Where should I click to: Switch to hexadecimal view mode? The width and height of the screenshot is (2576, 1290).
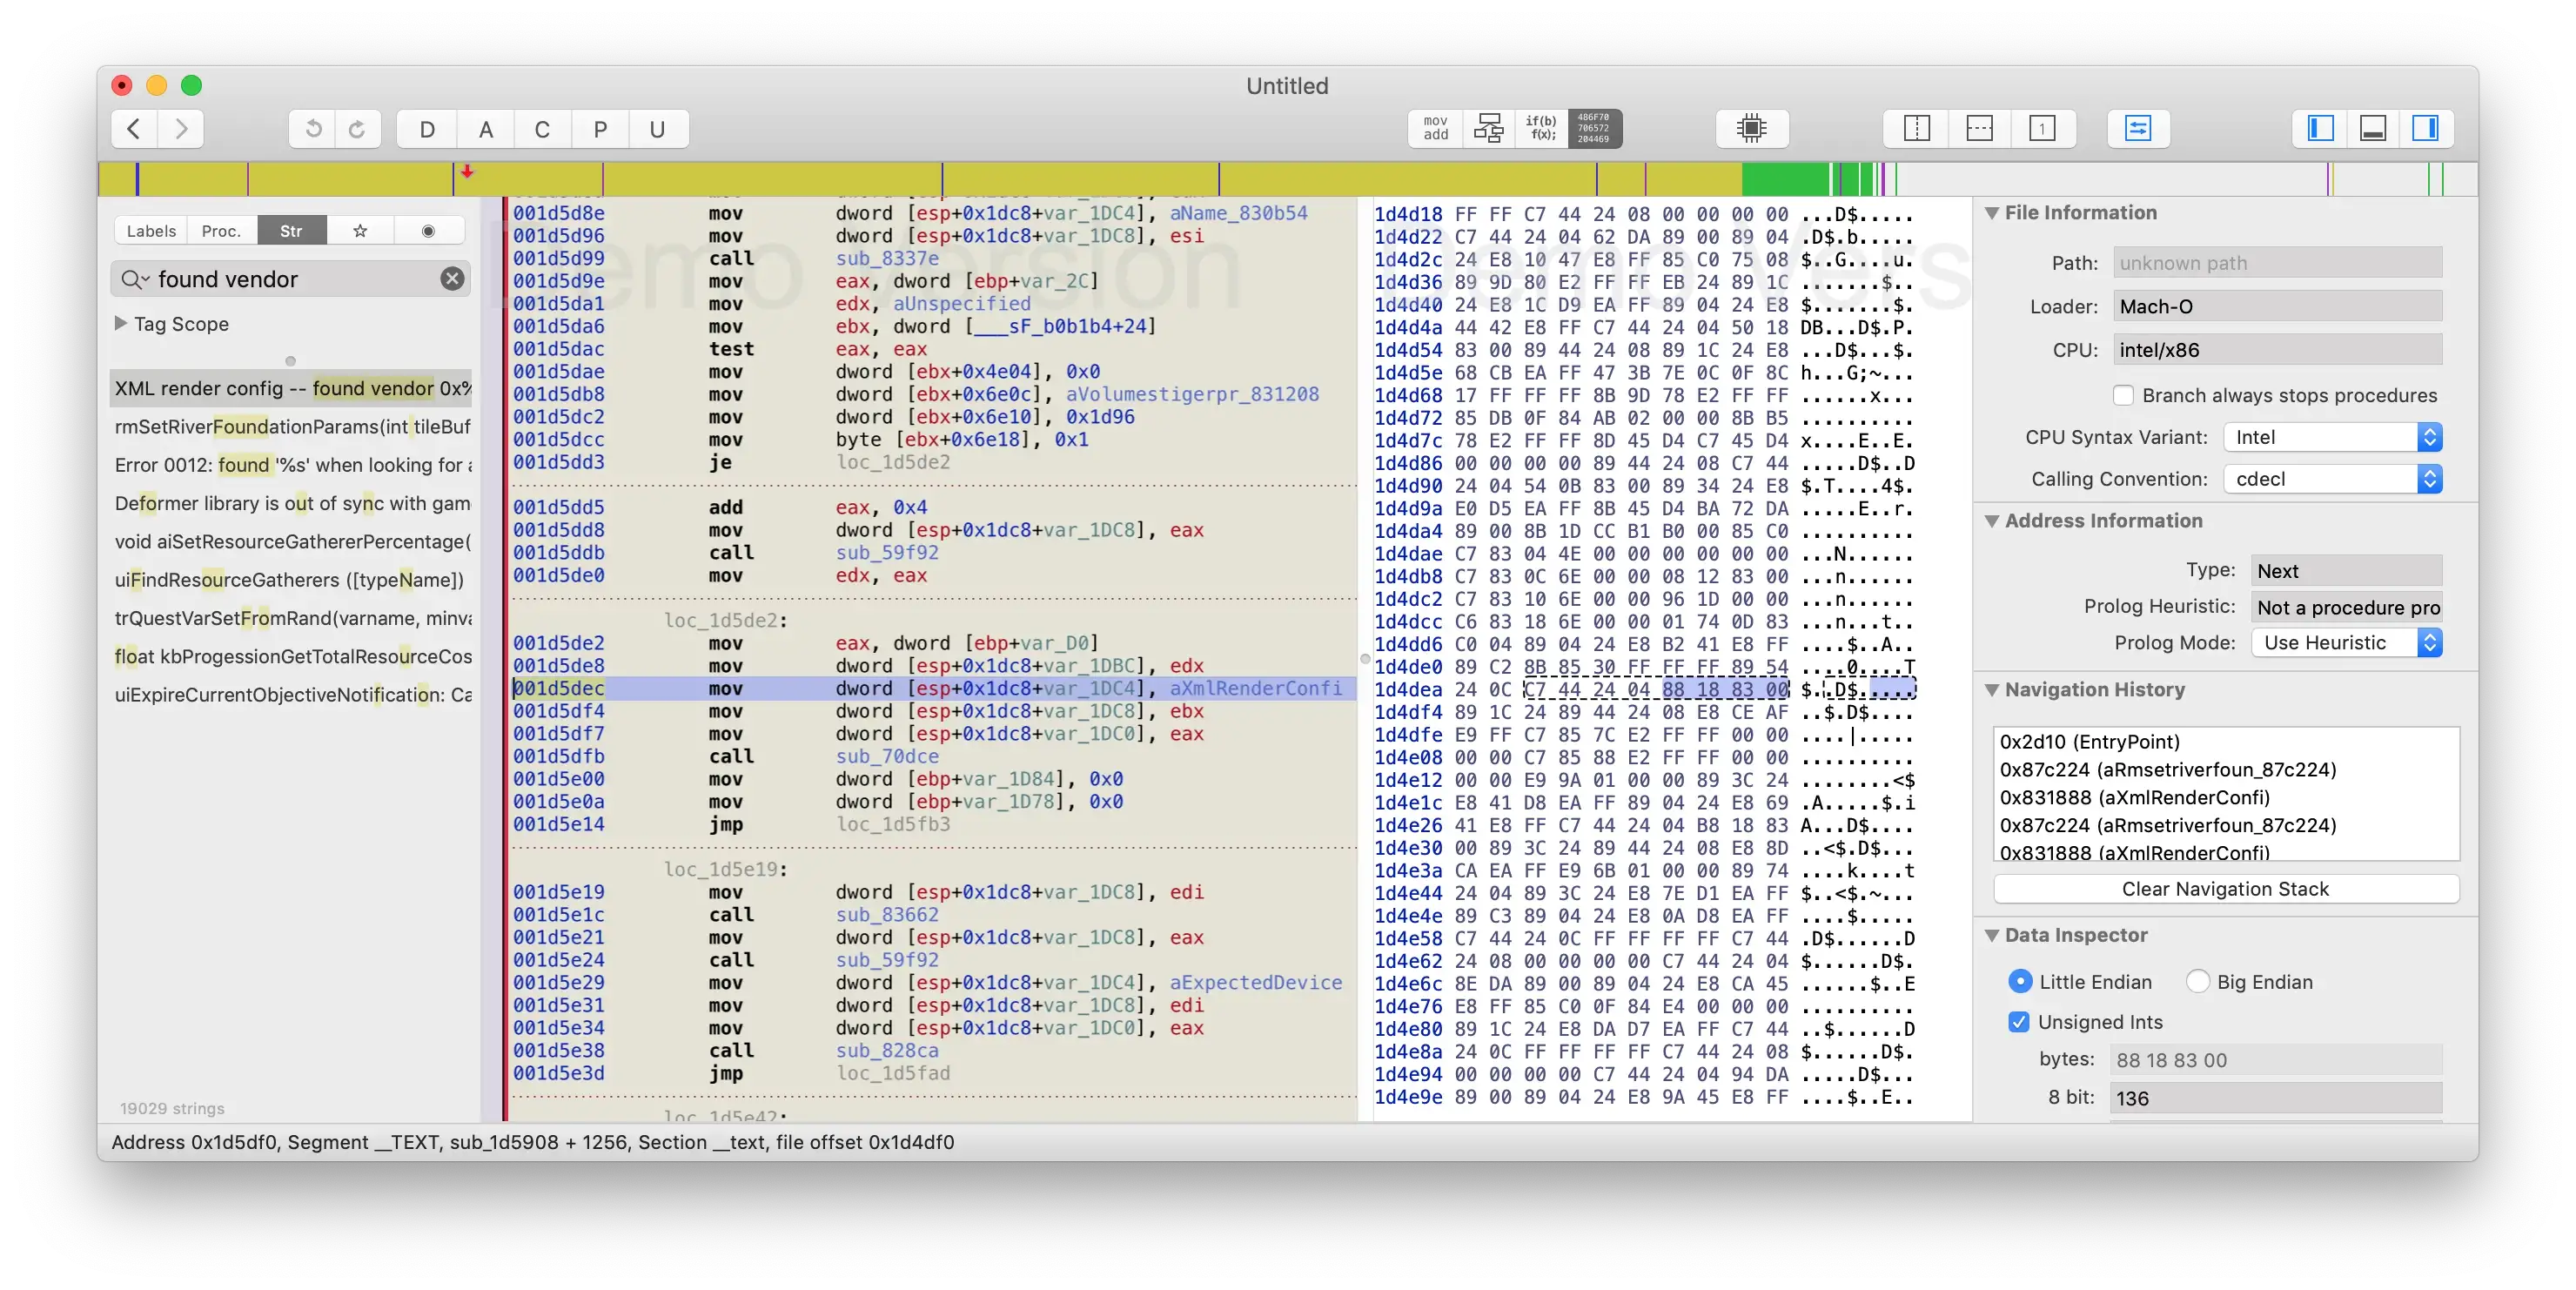pos(1594,128)
